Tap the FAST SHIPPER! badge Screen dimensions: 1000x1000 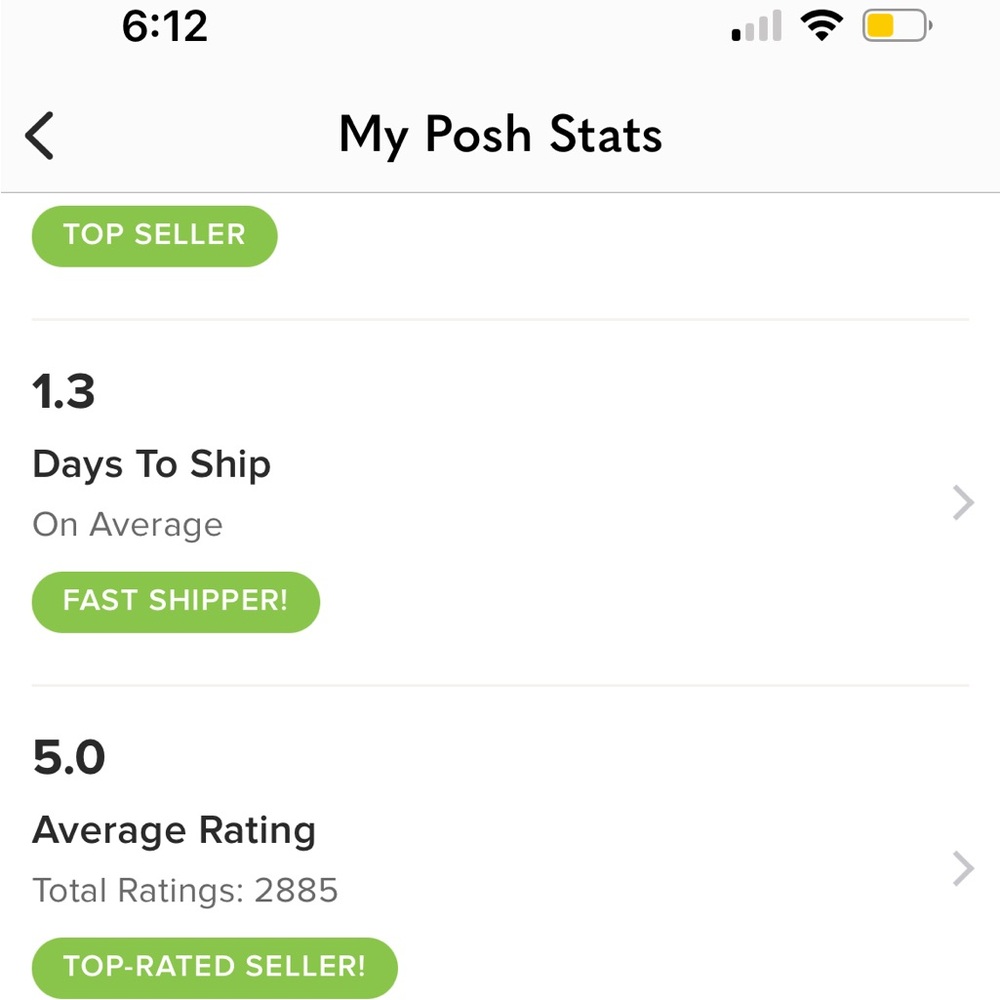click(x=175, y=602)
